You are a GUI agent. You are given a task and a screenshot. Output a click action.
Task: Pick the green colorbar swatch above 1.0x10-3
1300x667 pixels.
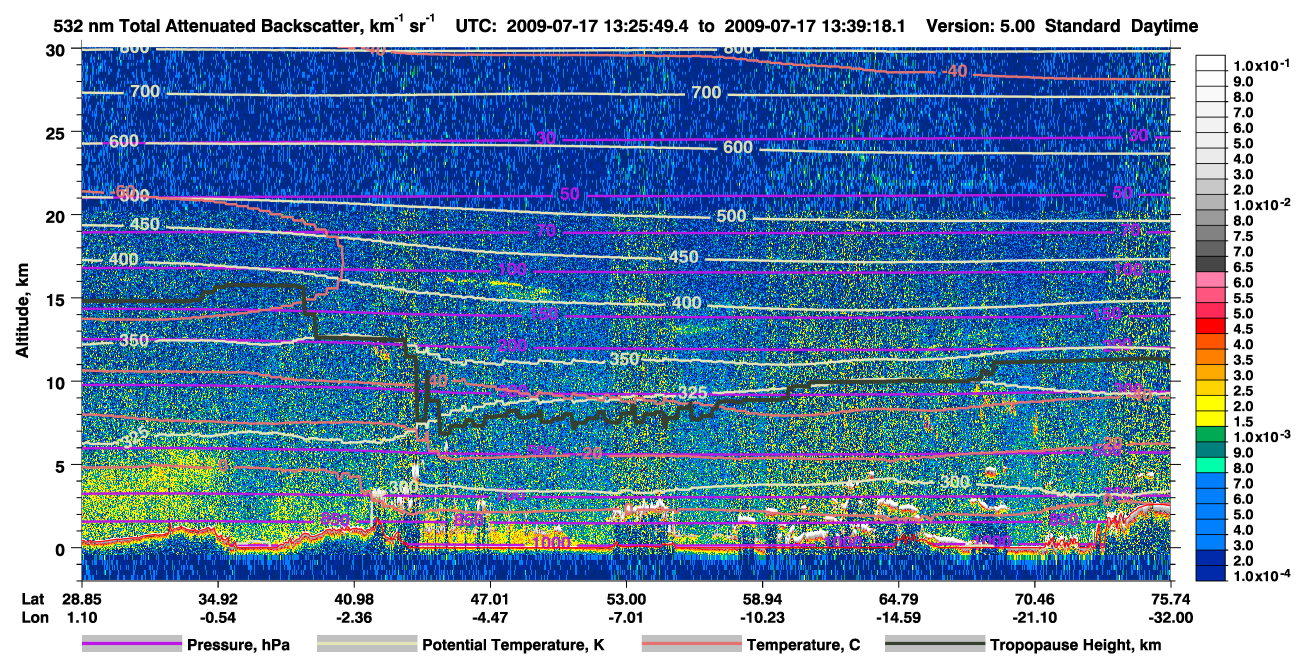click(x=1210, y=434)
